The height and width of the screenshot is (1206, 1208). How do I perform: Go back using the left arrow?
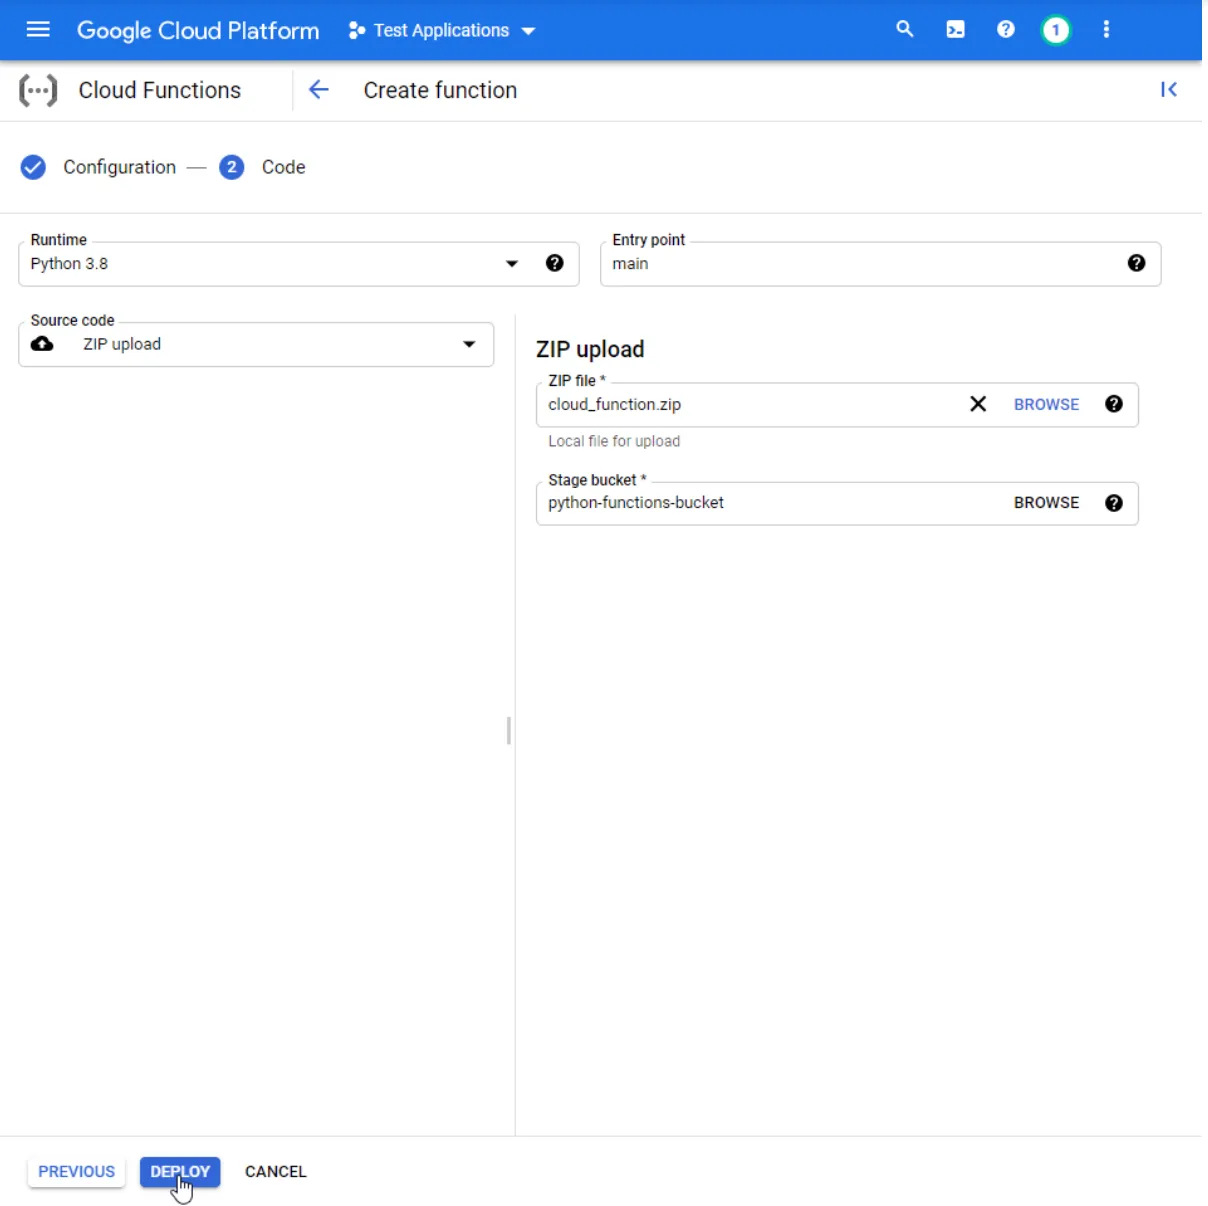[x=318, y=90]
